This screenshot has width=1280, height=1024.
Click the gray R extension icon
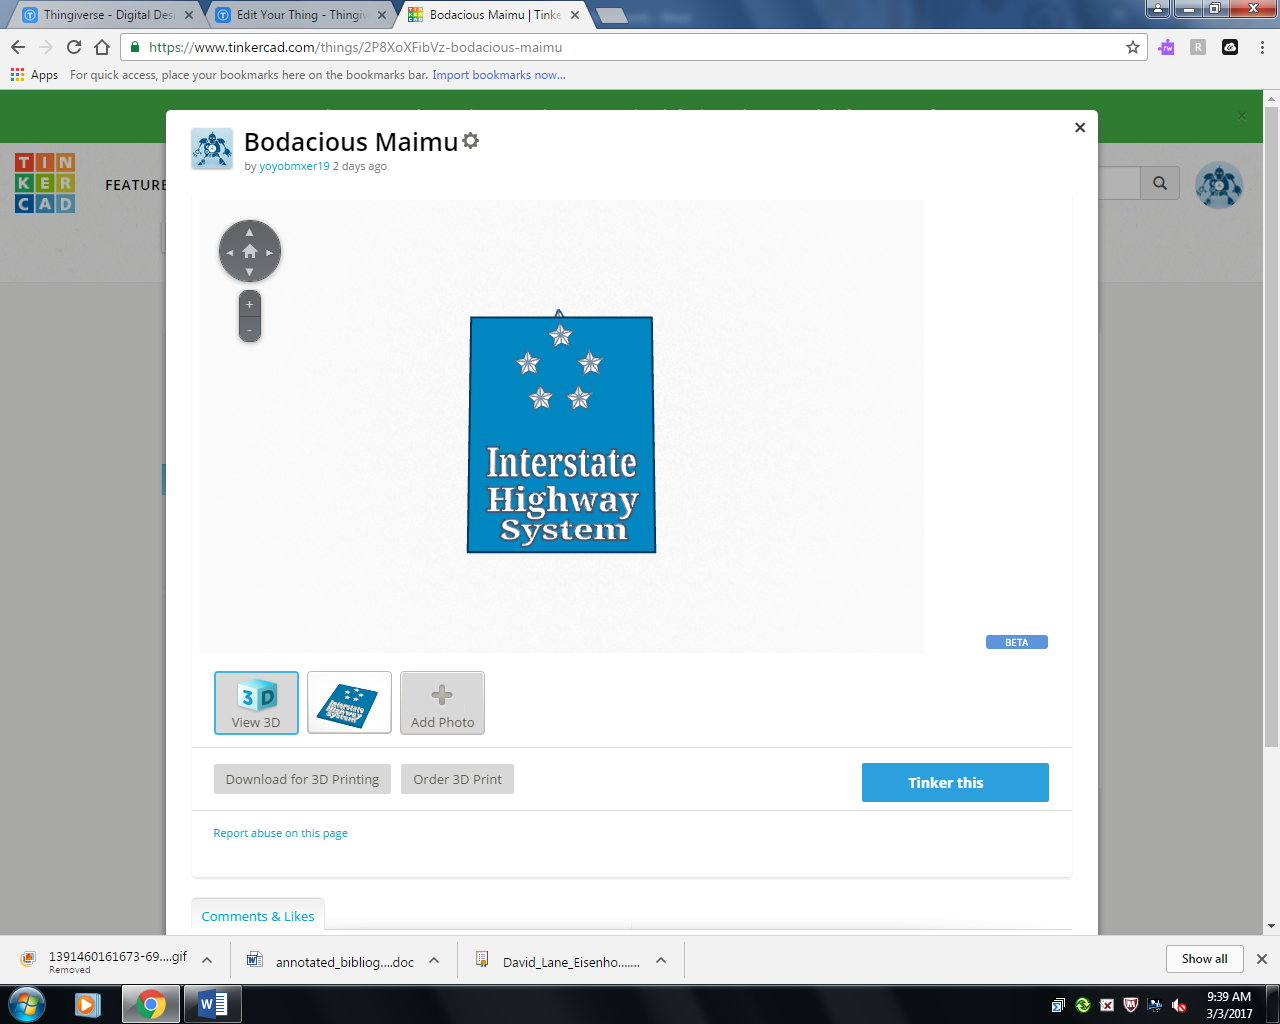(x=1198, y=47)
